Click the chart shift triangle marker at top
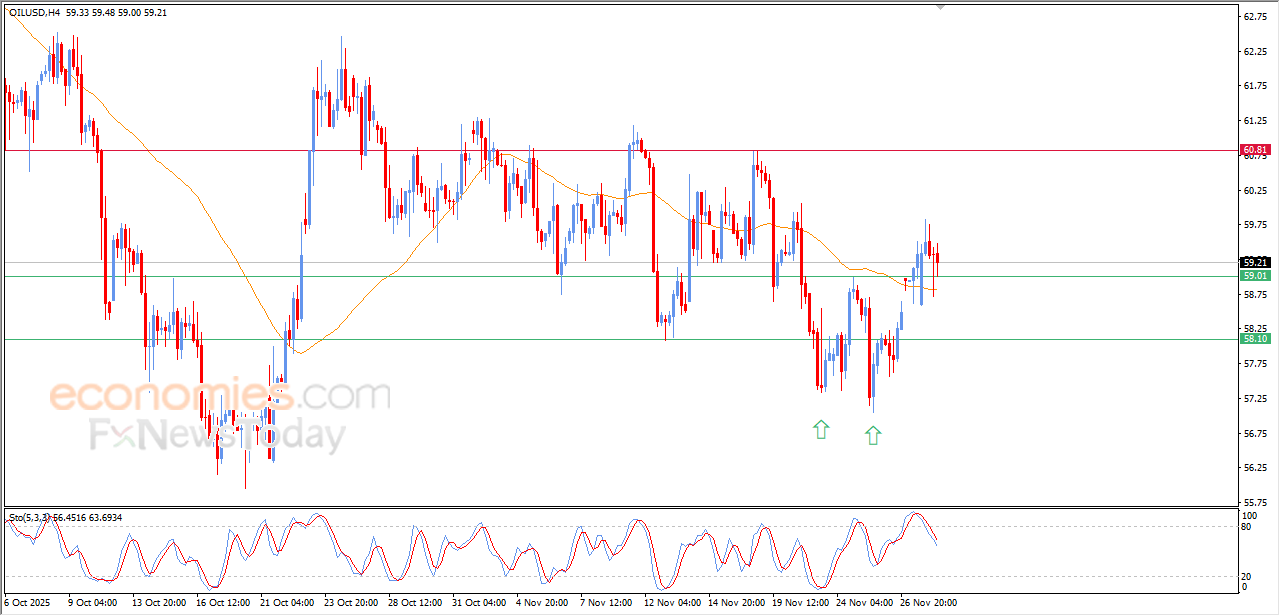The image size is (1280, 616). (939, 6)
